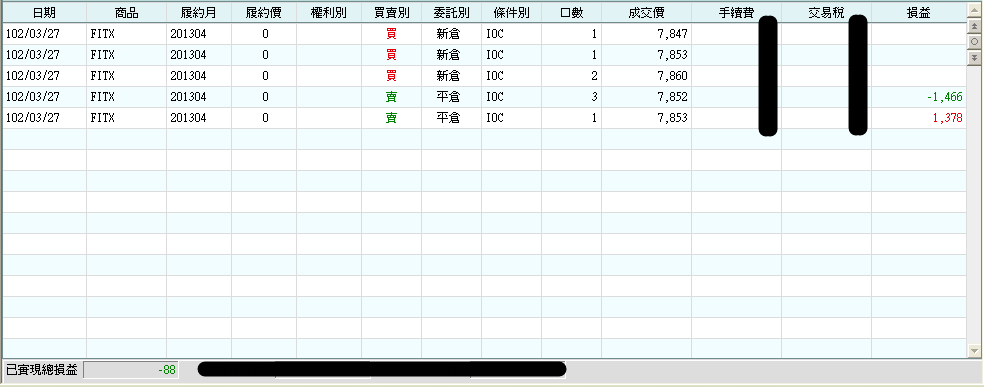This screenshot has height=387, width=984.
Task: Click the green 賣 in the 7,852 row
Action: tap(391, 97)
